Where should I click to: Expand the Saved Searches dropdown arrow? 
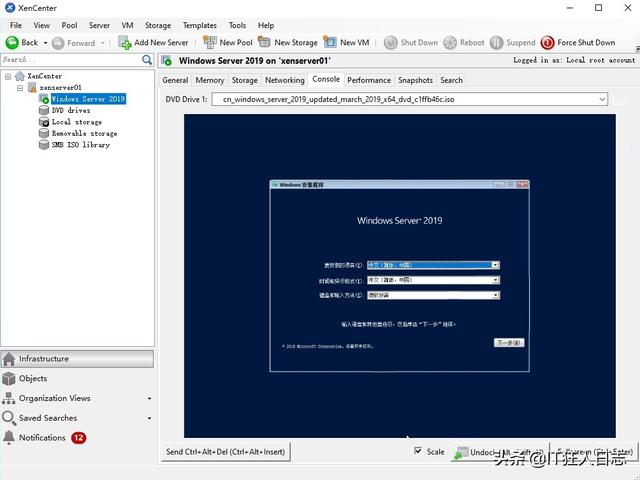(x=149, y=418)
